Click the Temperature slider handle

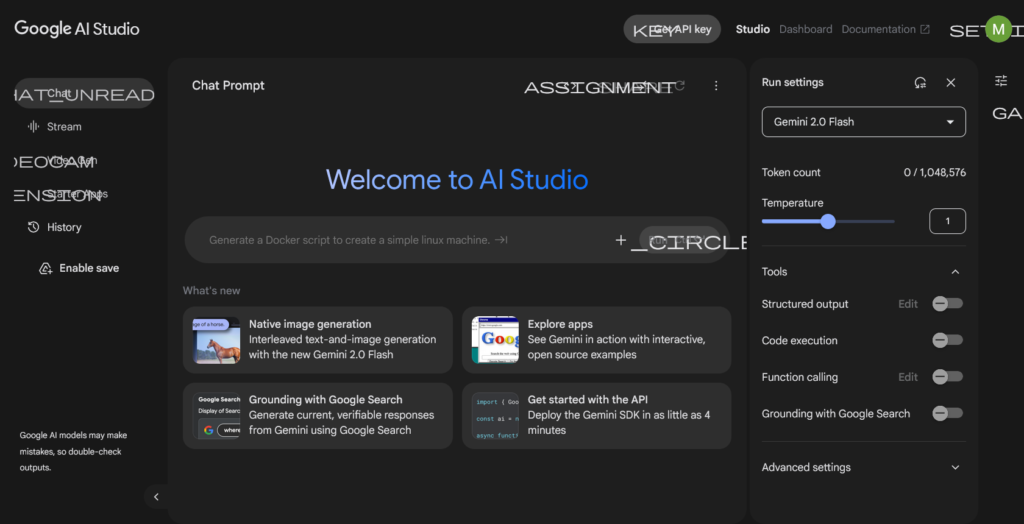828,221
